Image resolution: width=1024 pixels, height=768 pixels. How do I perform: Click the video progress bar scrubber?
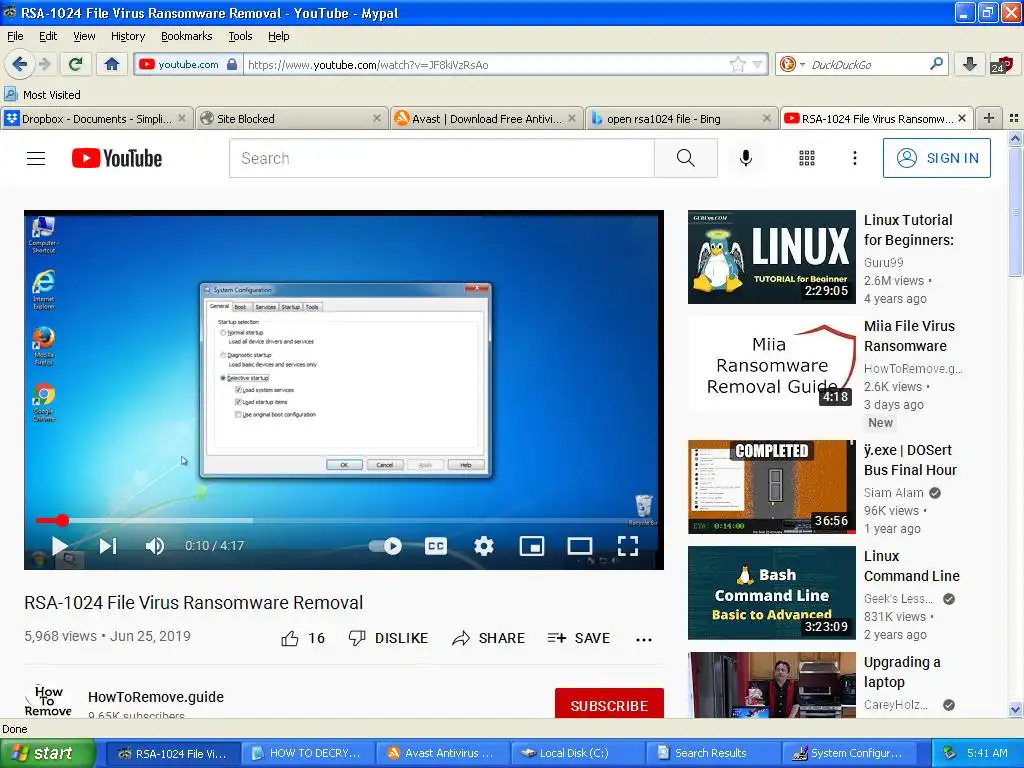point(62,520)
